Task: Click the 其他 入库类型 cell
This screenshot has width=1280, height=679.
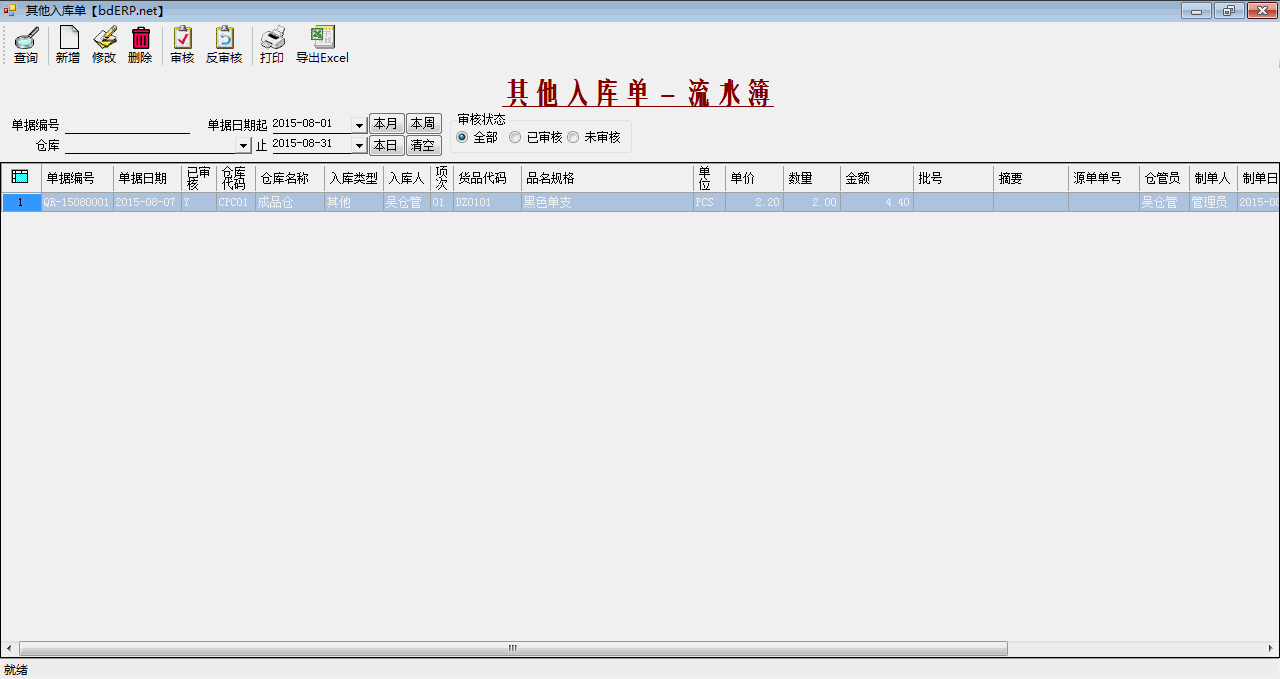Action: 354,202
